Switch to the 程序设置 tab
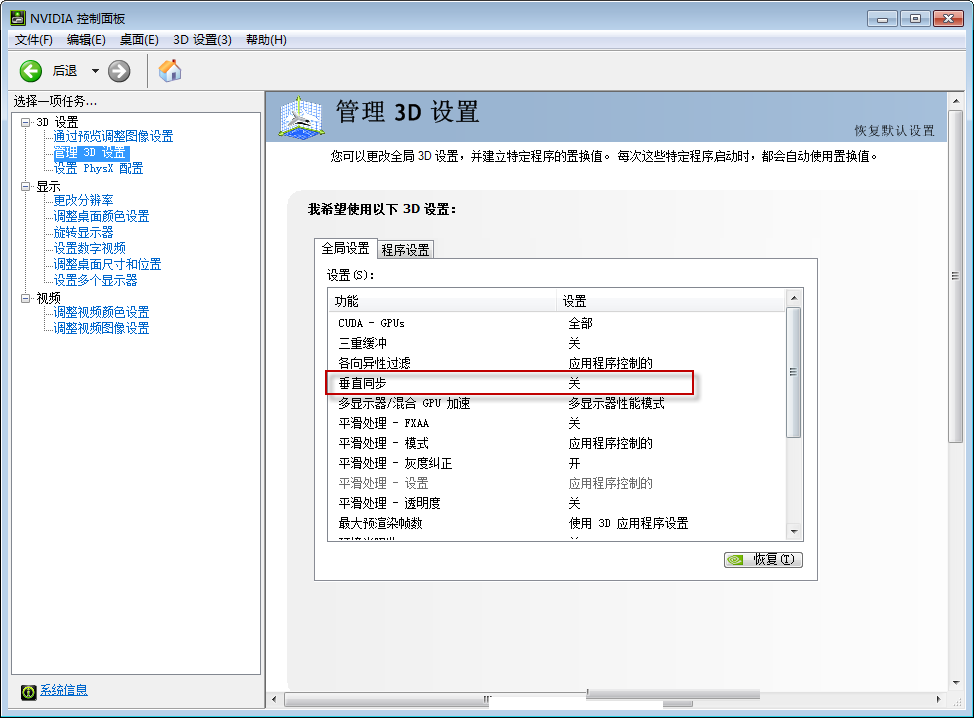974x718 pixels. pos(405,250)
